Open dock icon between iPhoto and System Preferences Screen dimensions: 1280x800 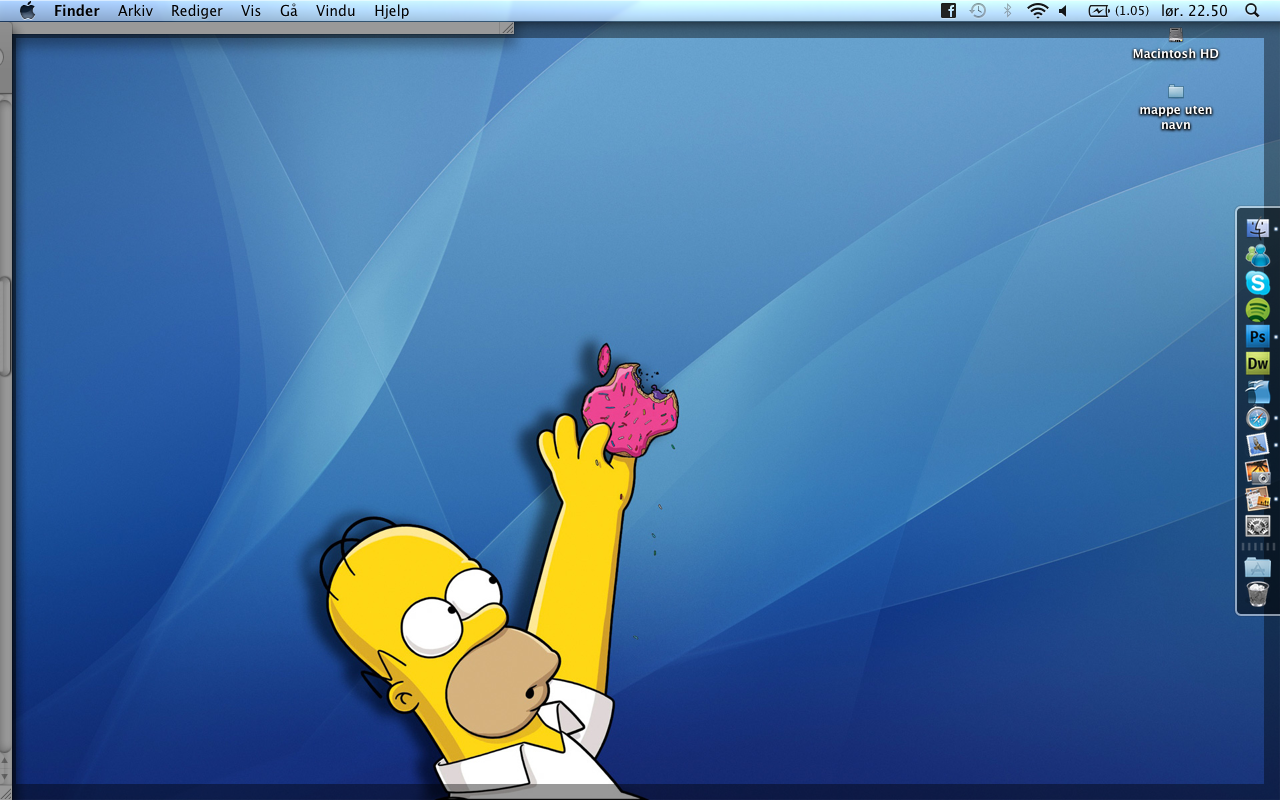(x=1257, y=499)
